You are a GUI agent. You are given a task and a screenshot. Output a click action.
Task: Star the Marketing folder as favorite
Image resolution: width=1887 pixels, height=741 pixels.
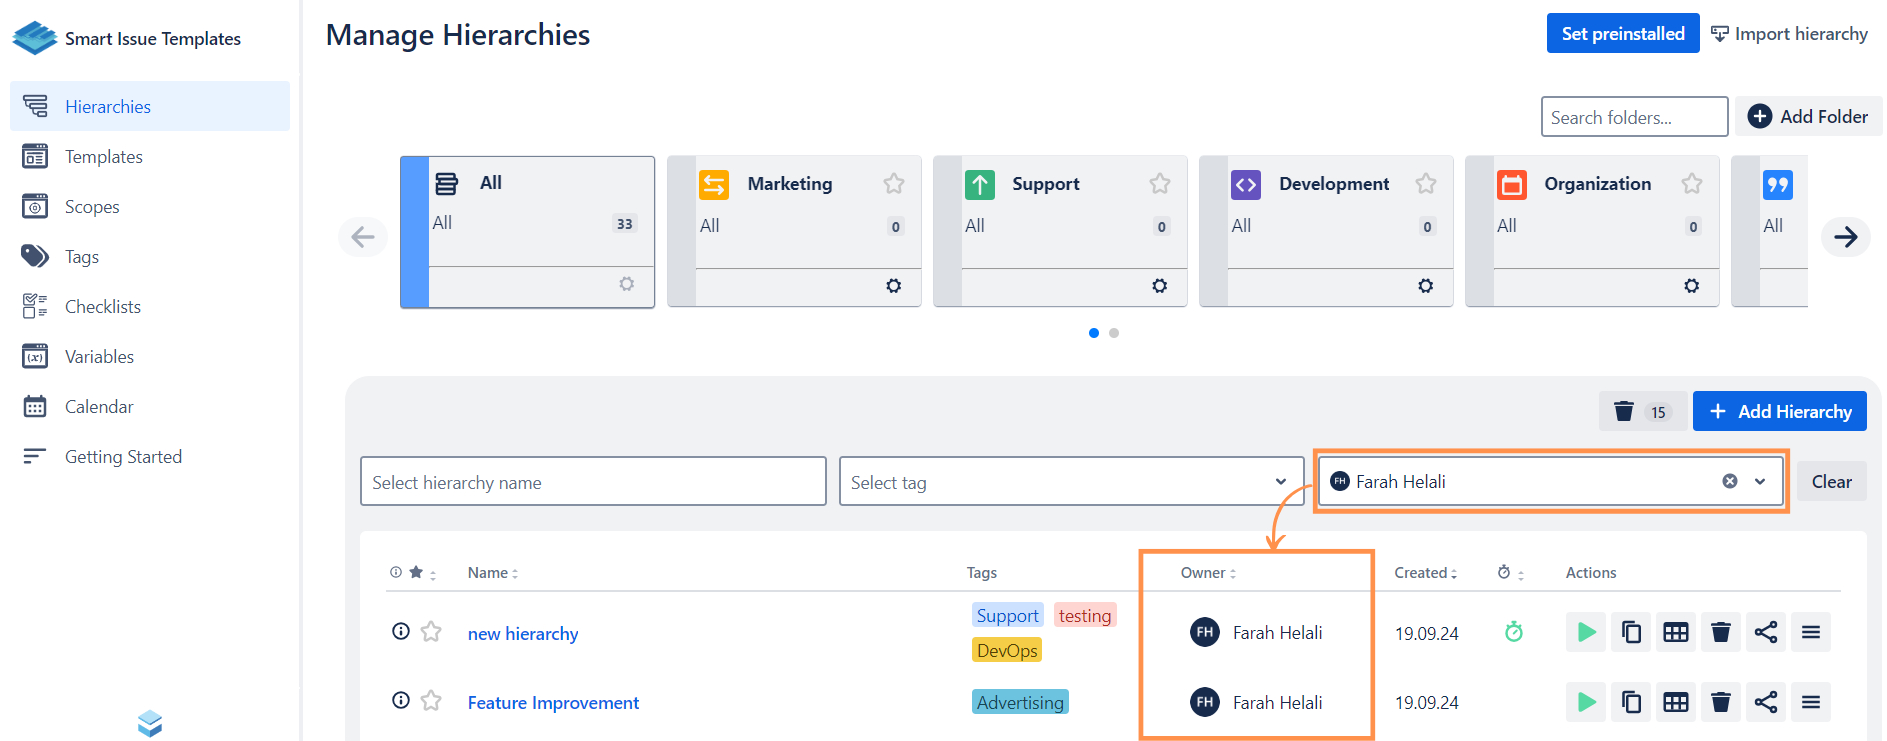893,184
